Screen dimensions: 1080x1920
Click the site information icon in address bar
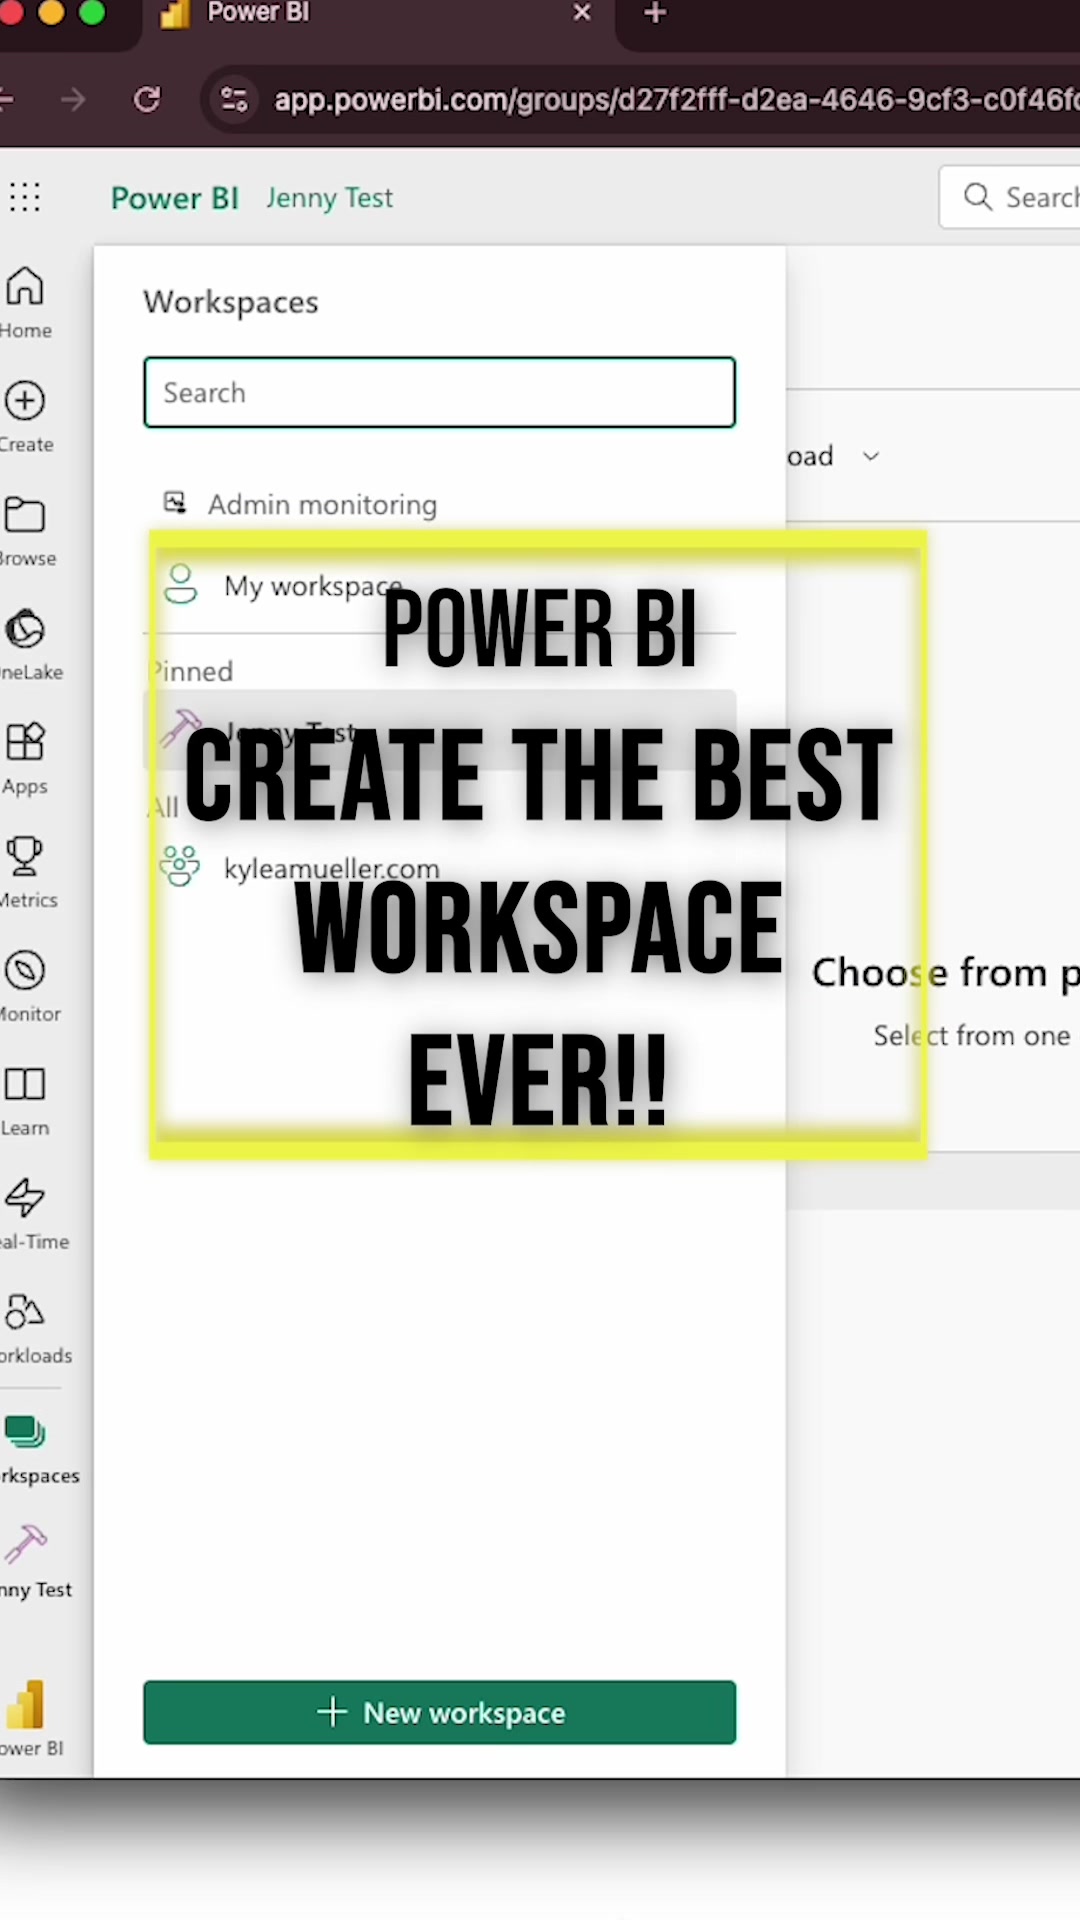point(234,99)
